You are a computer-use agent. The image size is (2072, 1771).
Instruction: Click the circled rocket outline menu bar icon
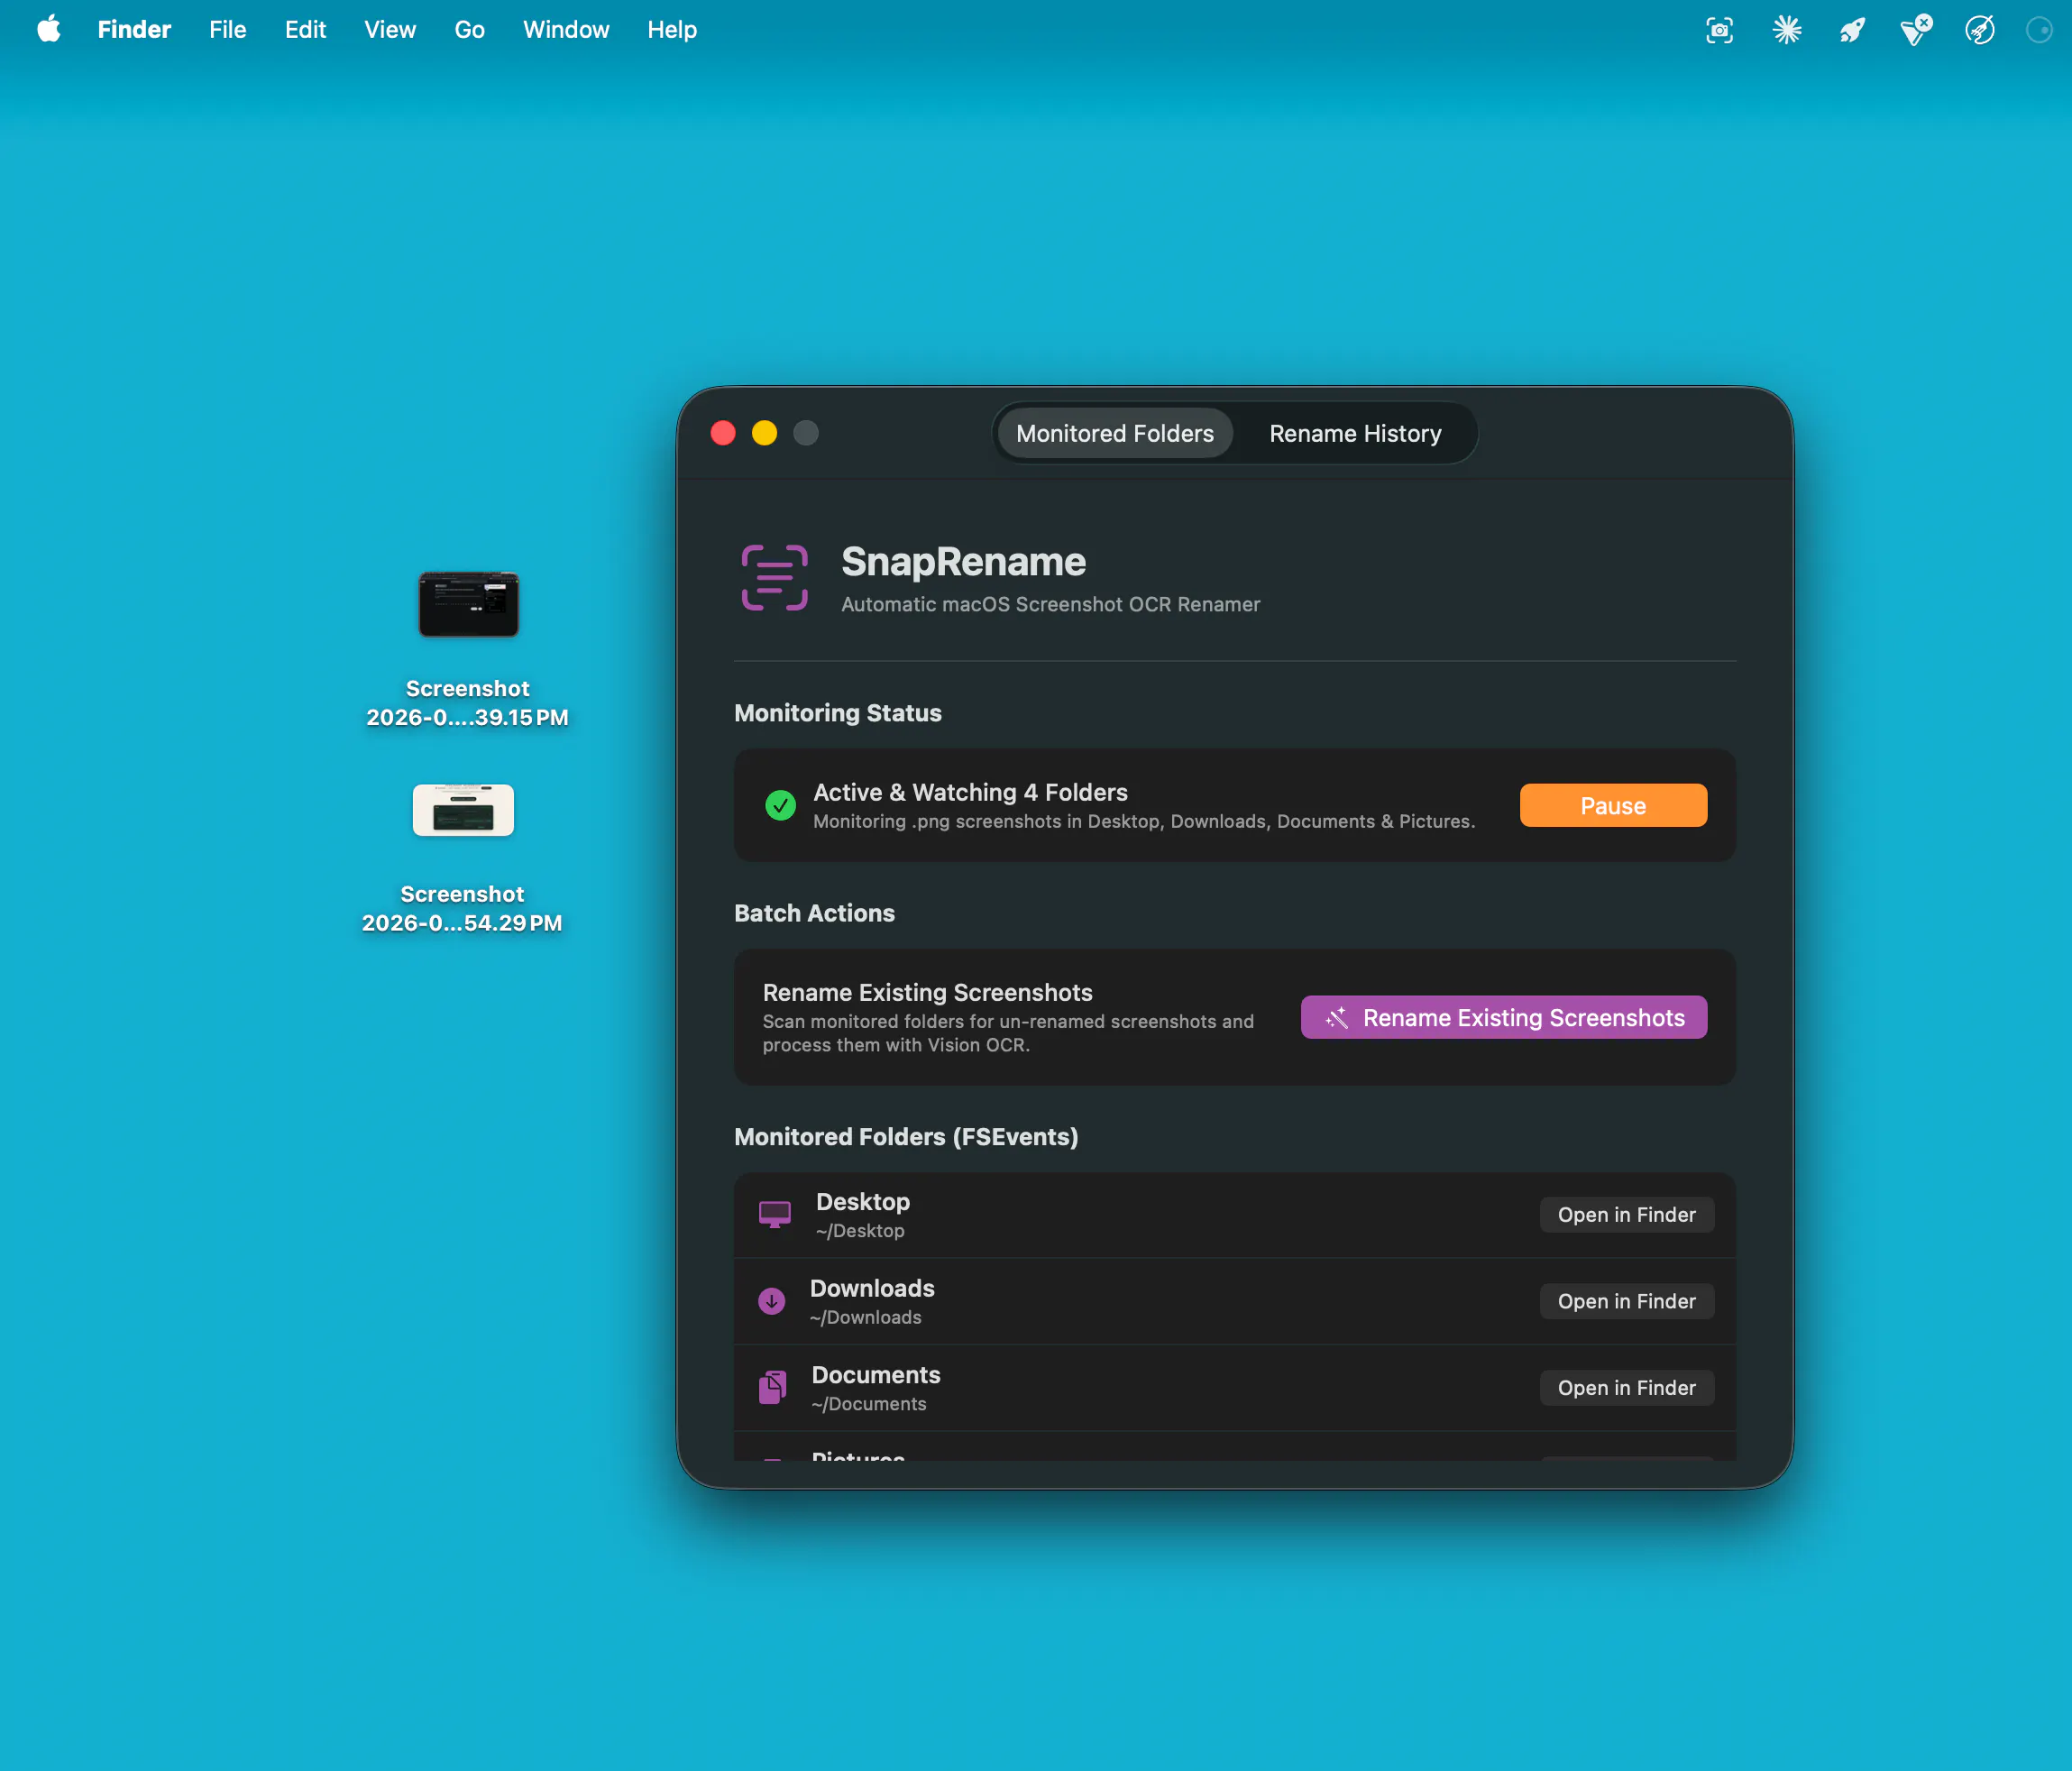point(1980,30)
